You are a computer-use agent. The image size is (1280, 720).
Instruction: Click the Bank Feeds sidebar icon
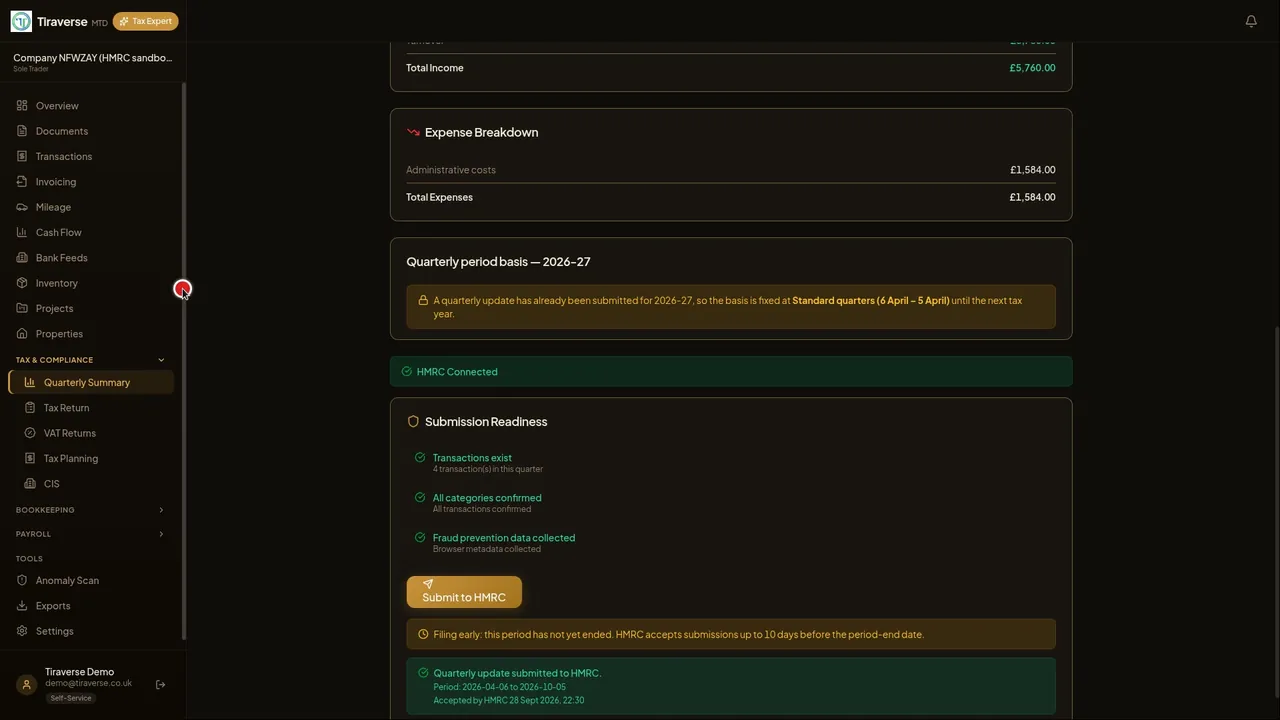pos(22,258)
